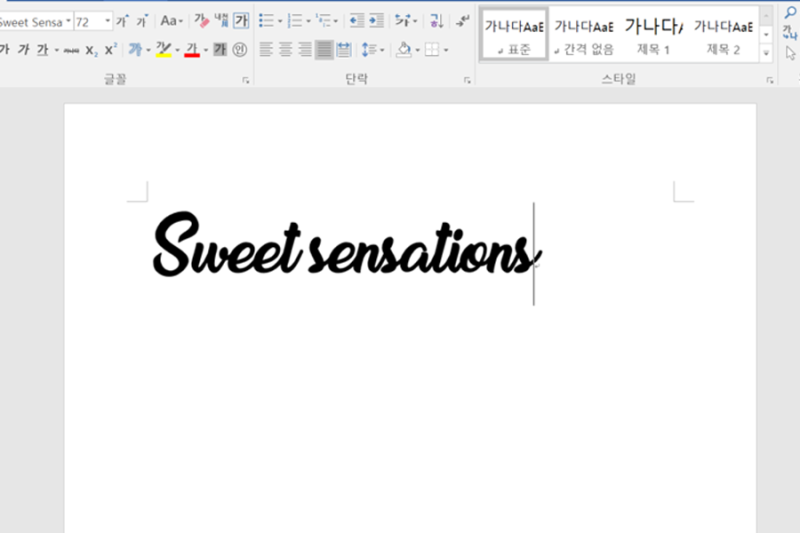The width and height of the screenshot is (800, 533).
Task: Apply the red font color
Action: pyautogui.click(x=192, y=49)
